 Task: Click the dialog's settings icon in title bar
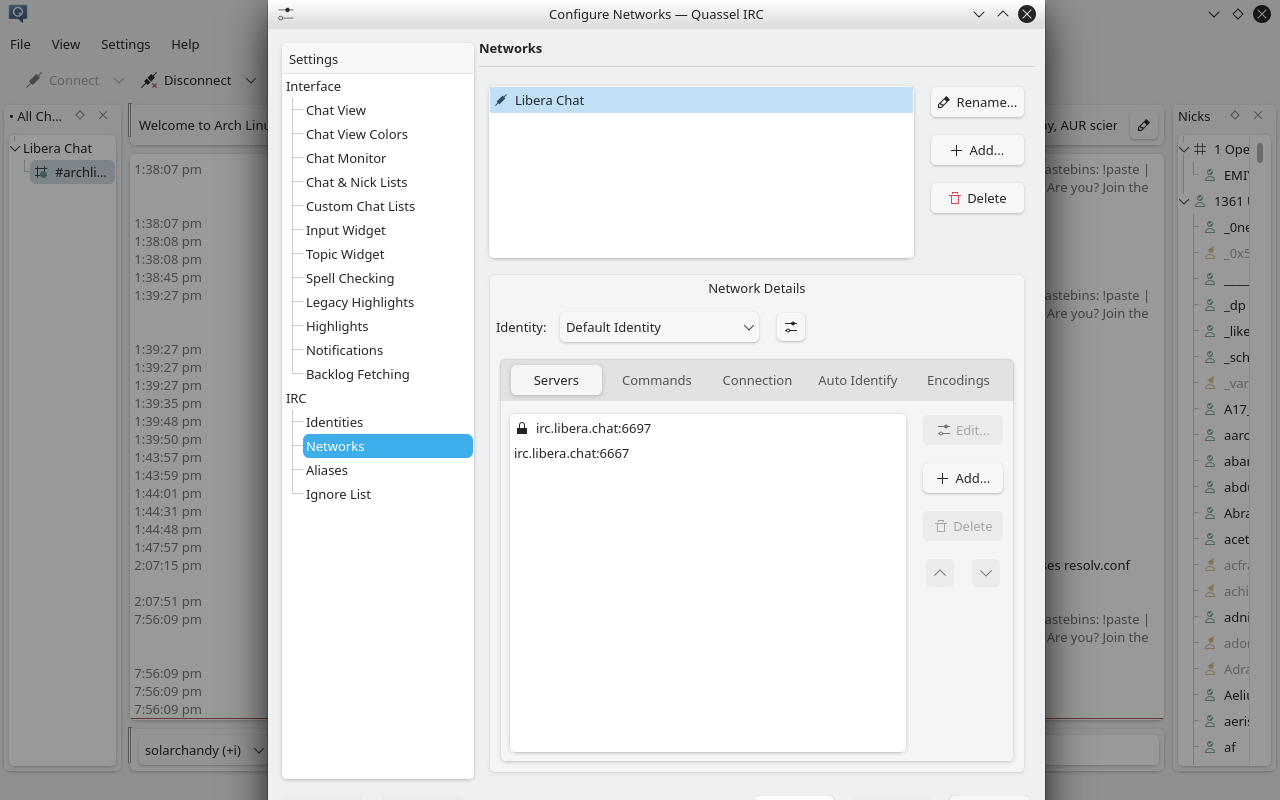point(286,14)
